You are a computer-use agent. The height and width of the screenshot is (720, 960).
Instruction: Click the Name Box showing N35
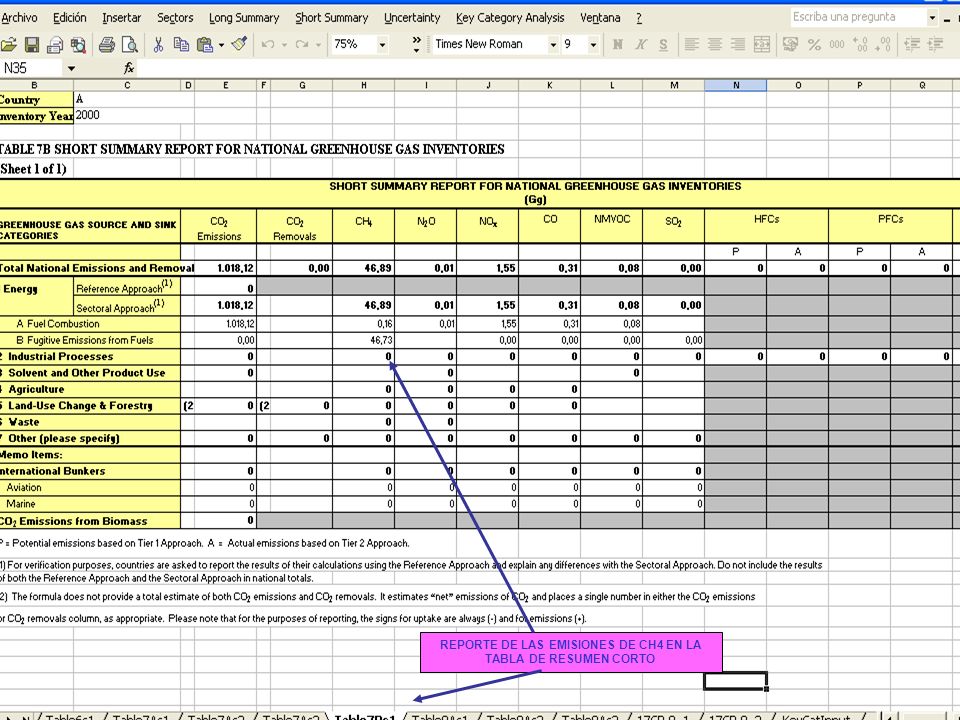tap(32, 68)
